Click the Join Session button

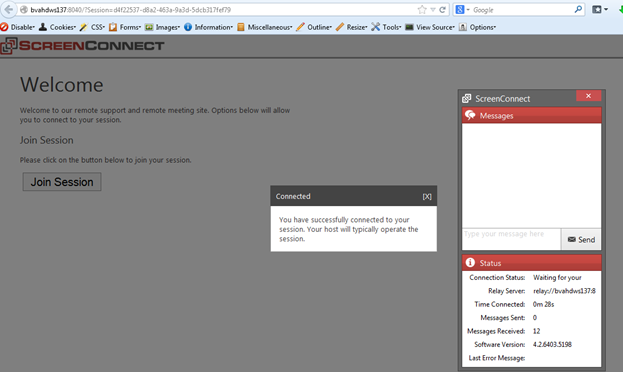coord(62,182)
